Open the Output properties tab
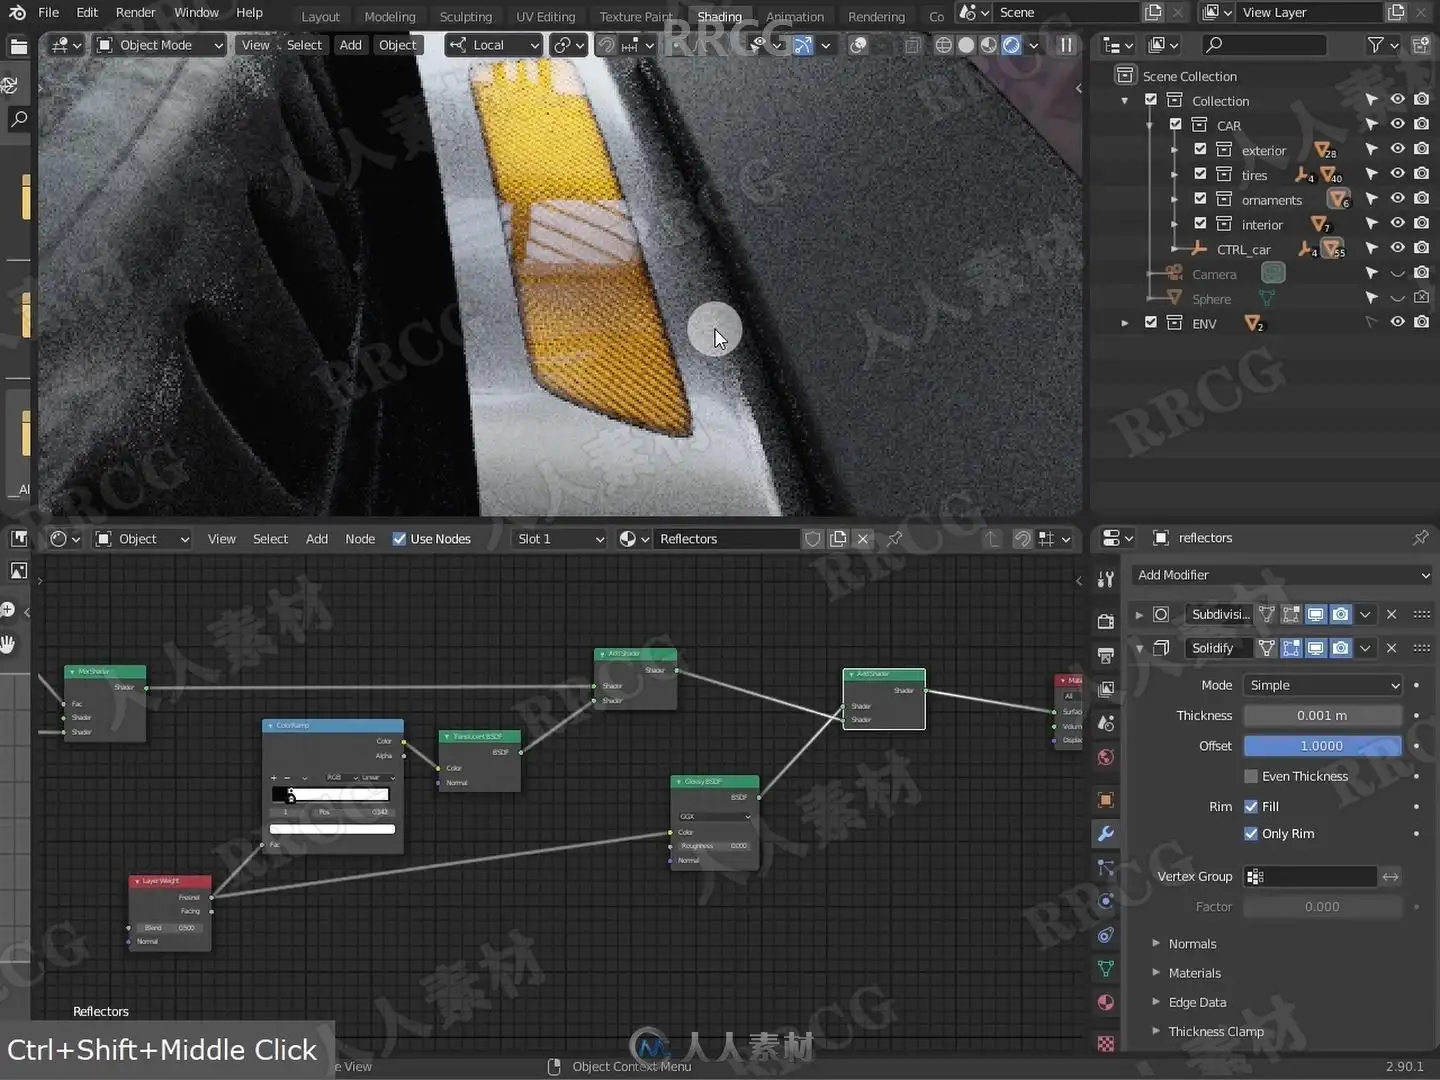The width and height of the screenshot is (1440, 1080). 1105,656
